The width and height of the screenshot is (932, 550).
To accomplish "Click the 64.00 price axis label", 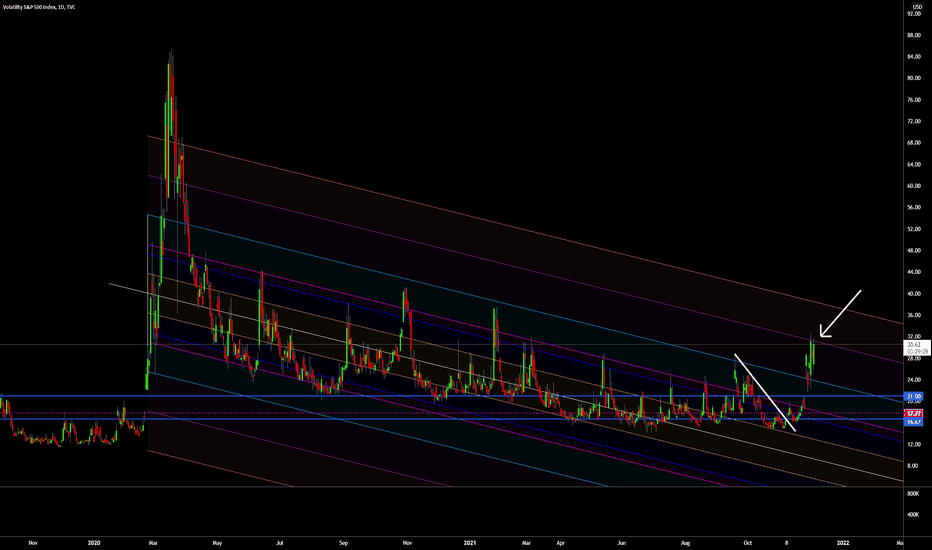I will coord(914,164).
